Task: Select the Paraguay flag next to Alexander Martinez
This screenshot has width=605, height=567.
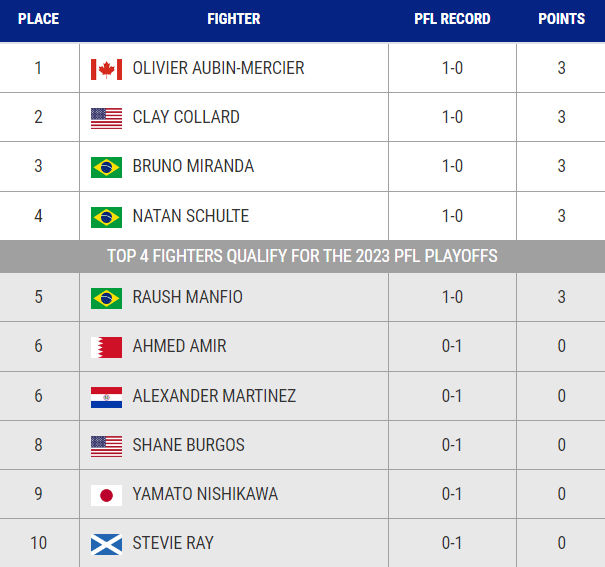Action: (106, 397)
